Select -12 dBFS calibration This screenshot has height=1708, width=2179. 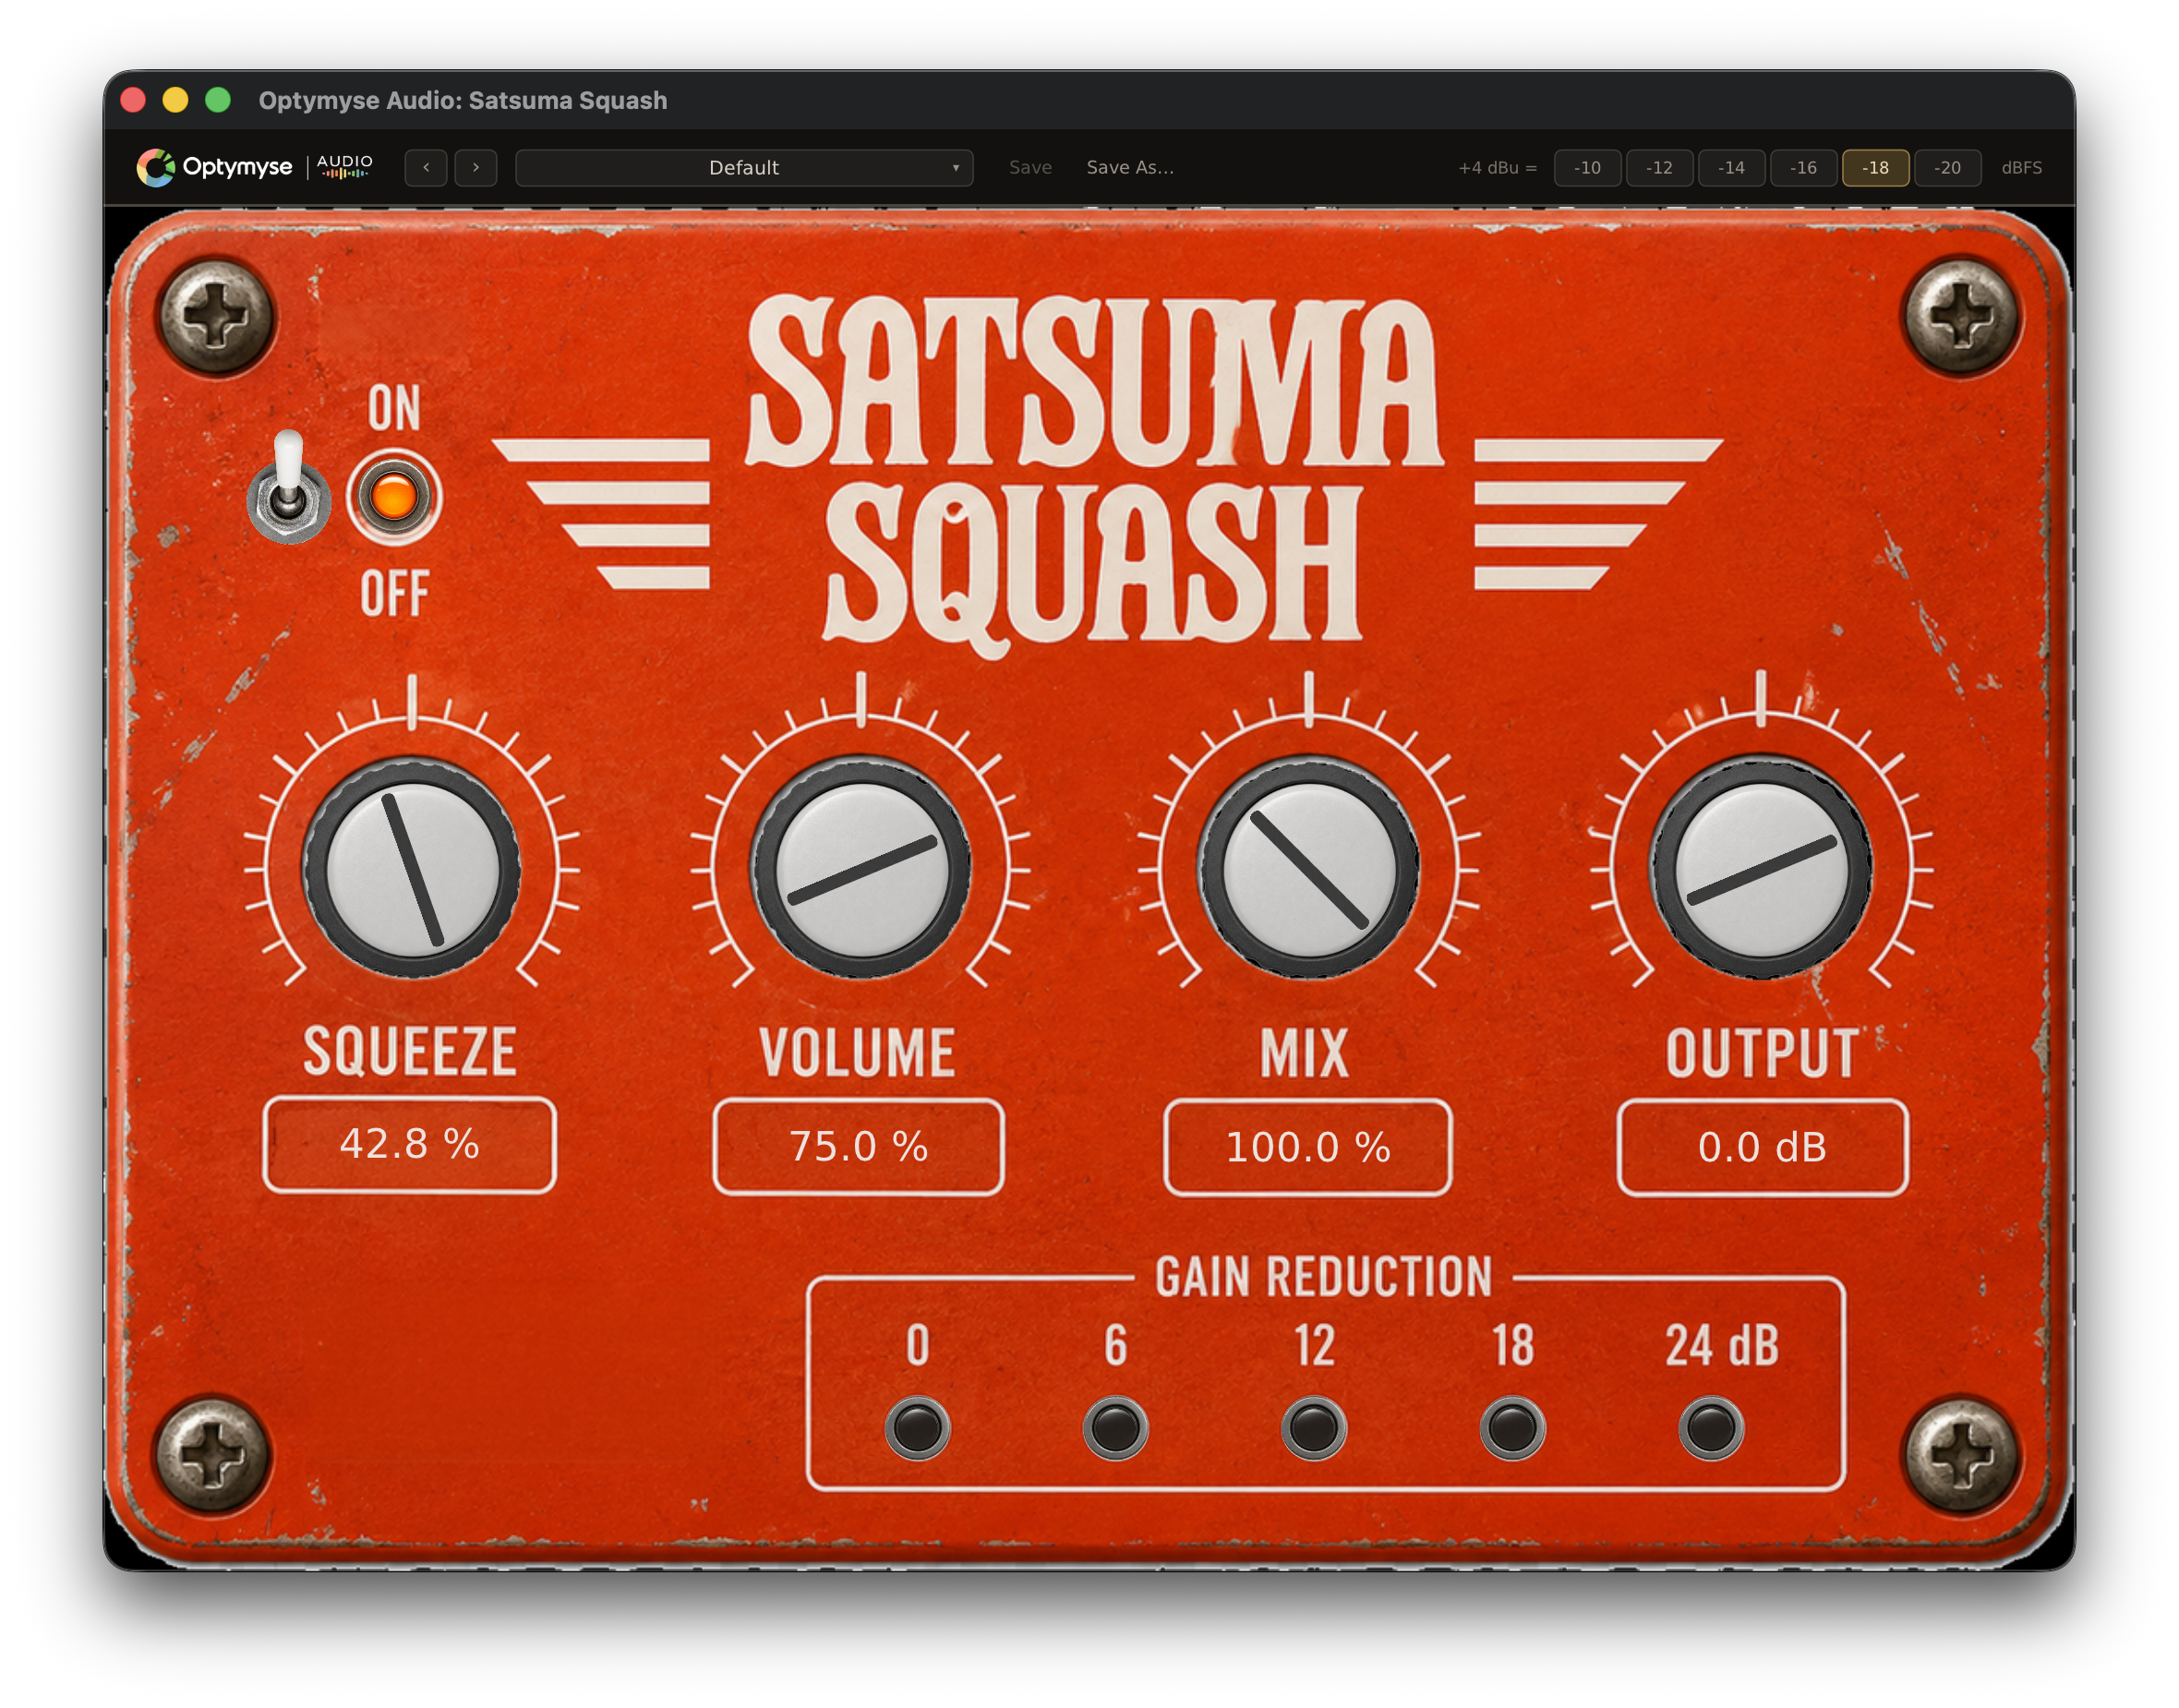pyautogui.click(x=1660, y=167)
